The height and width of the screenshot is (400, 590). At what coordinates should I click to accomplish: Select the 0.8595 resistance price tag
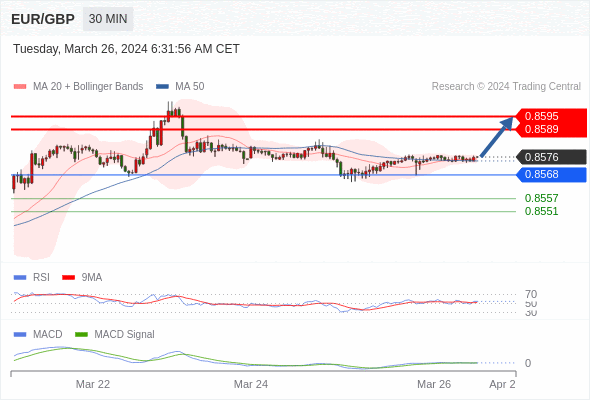(551, 116)
